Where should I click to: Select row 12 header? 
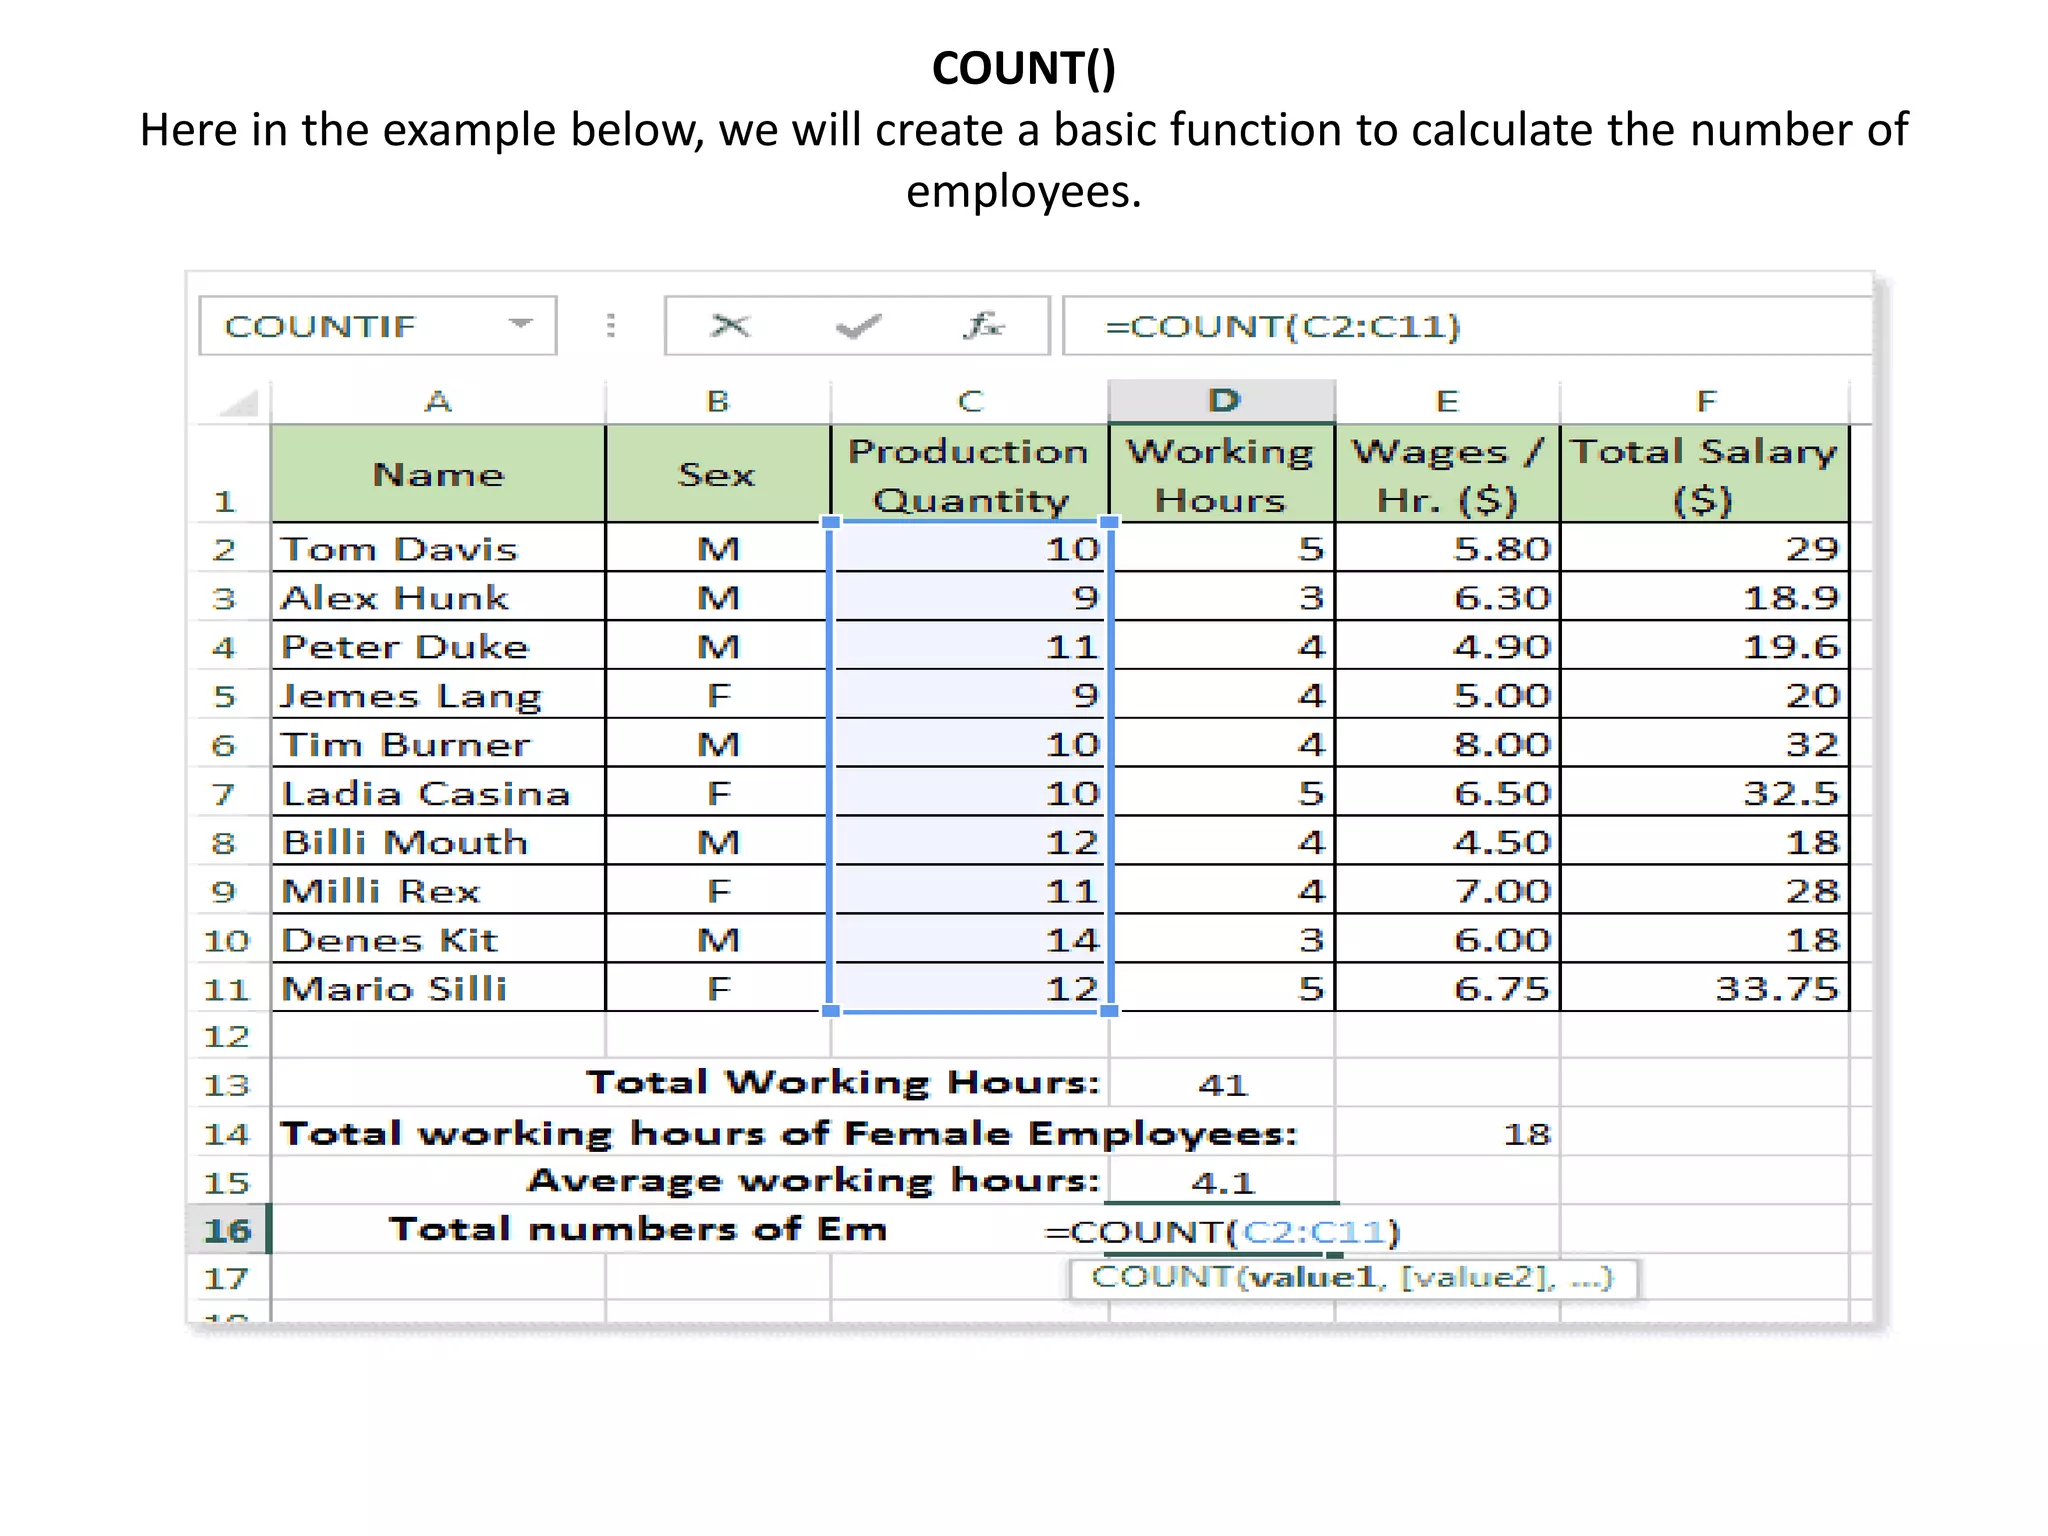click(229, 1036)
